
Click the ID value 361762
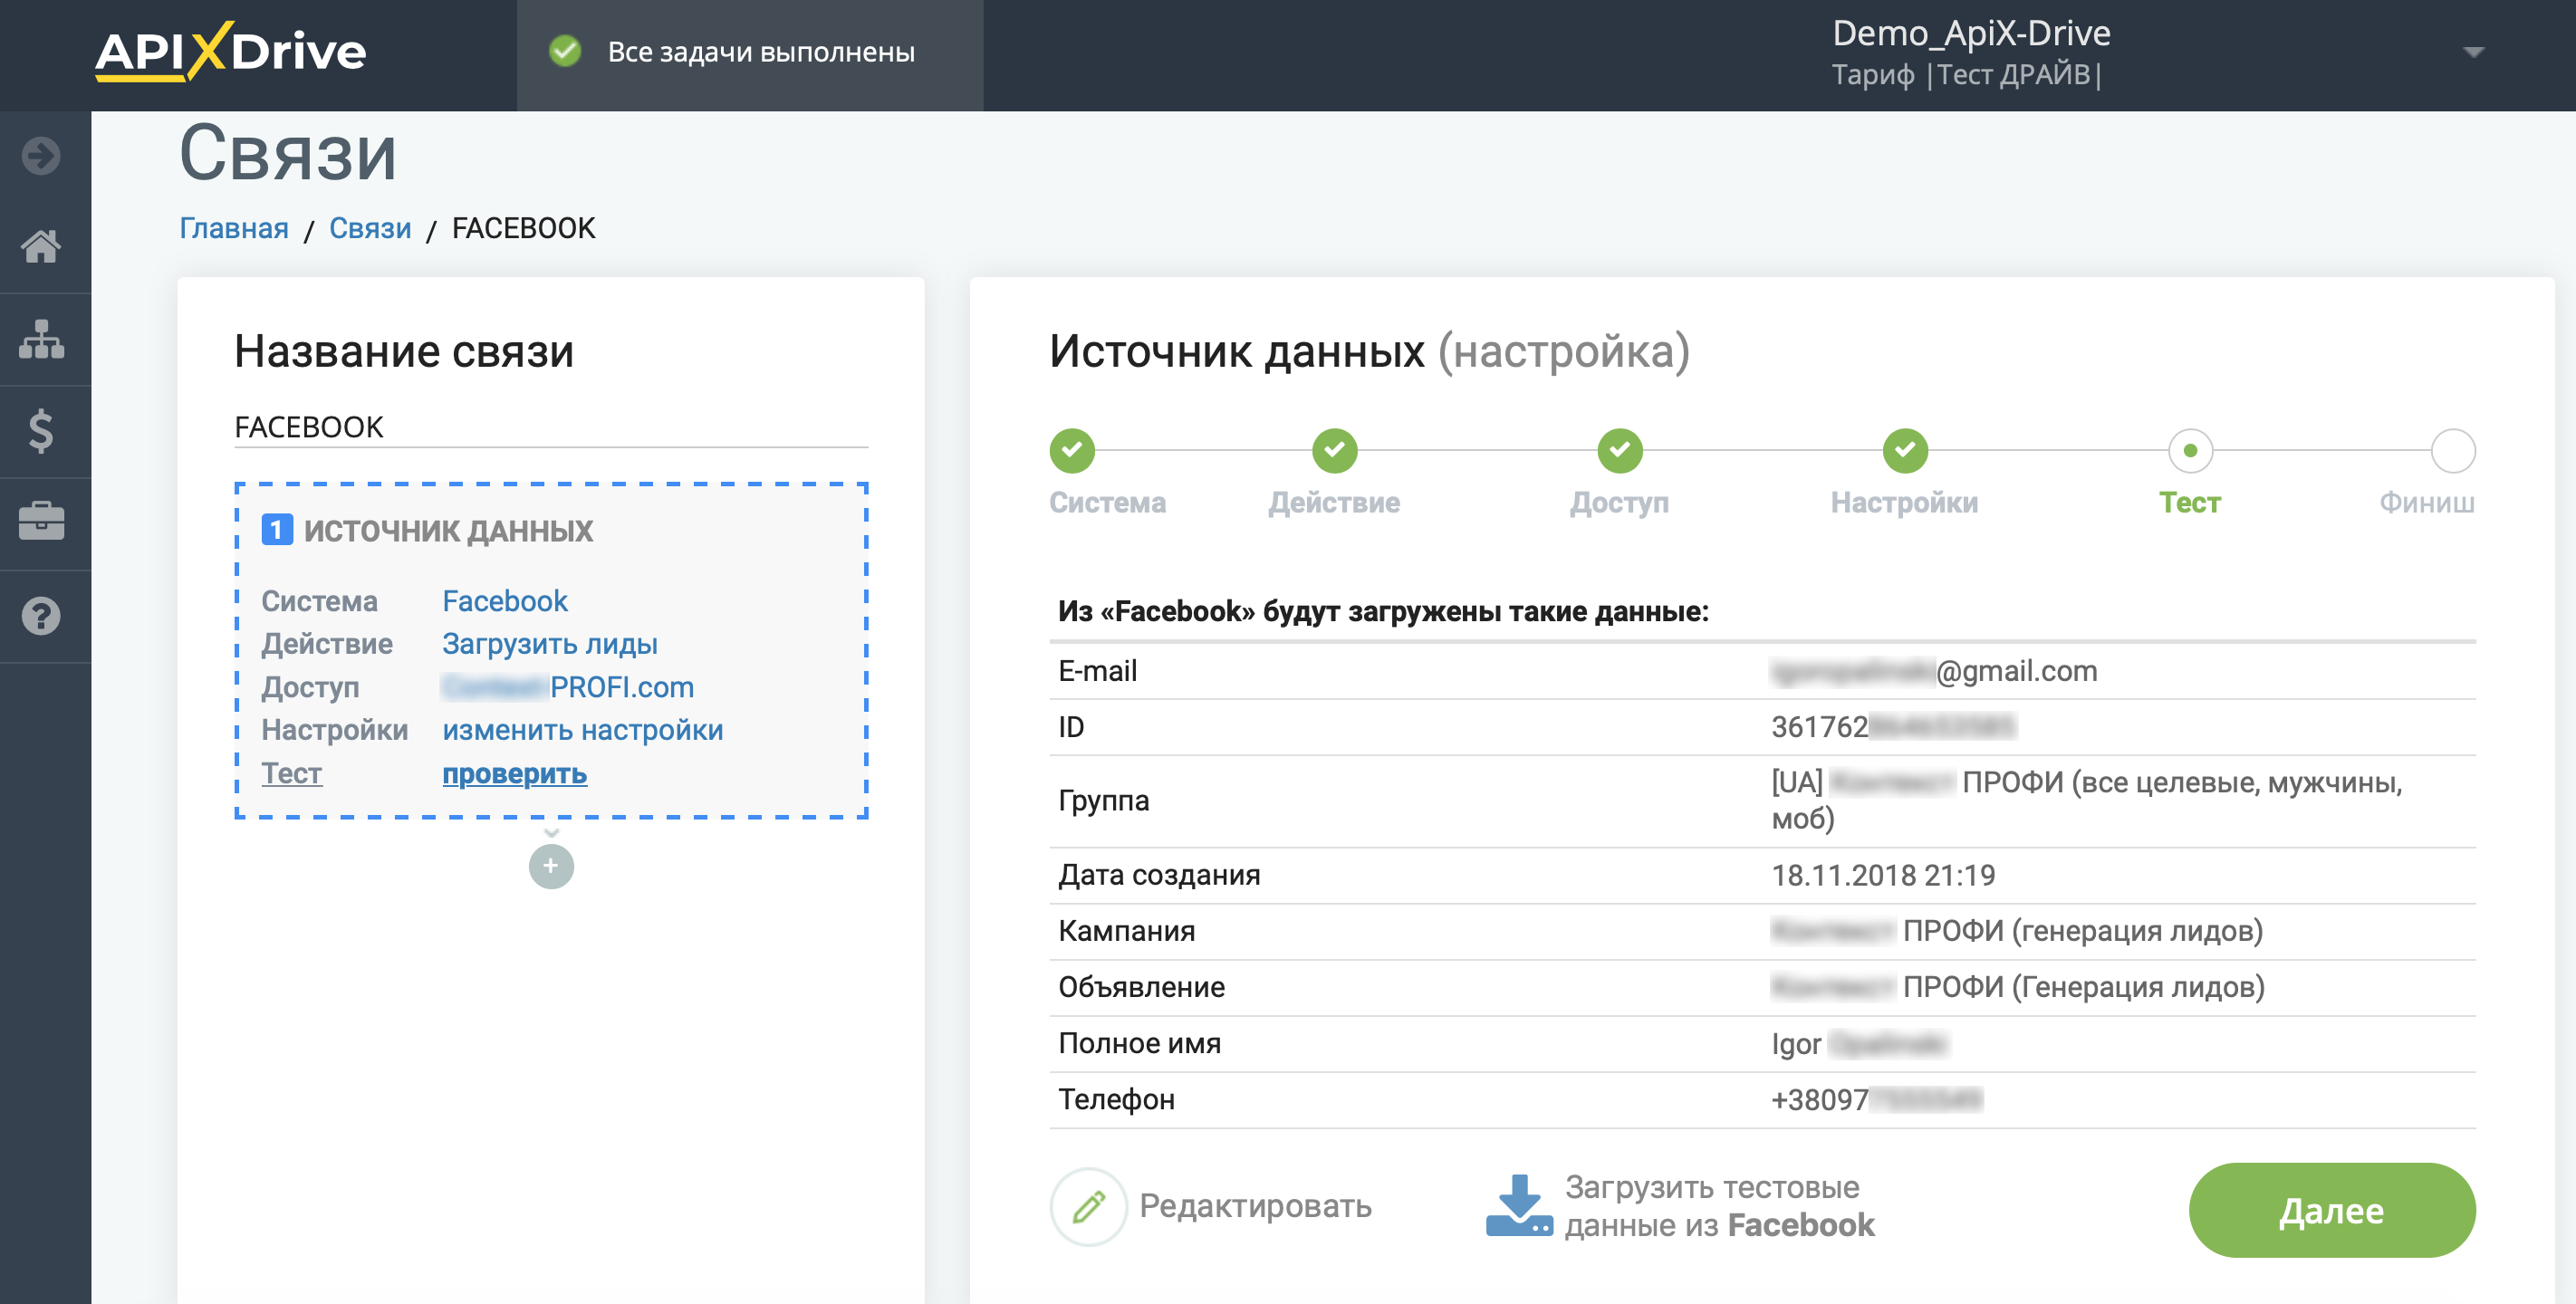(1892, 727)
